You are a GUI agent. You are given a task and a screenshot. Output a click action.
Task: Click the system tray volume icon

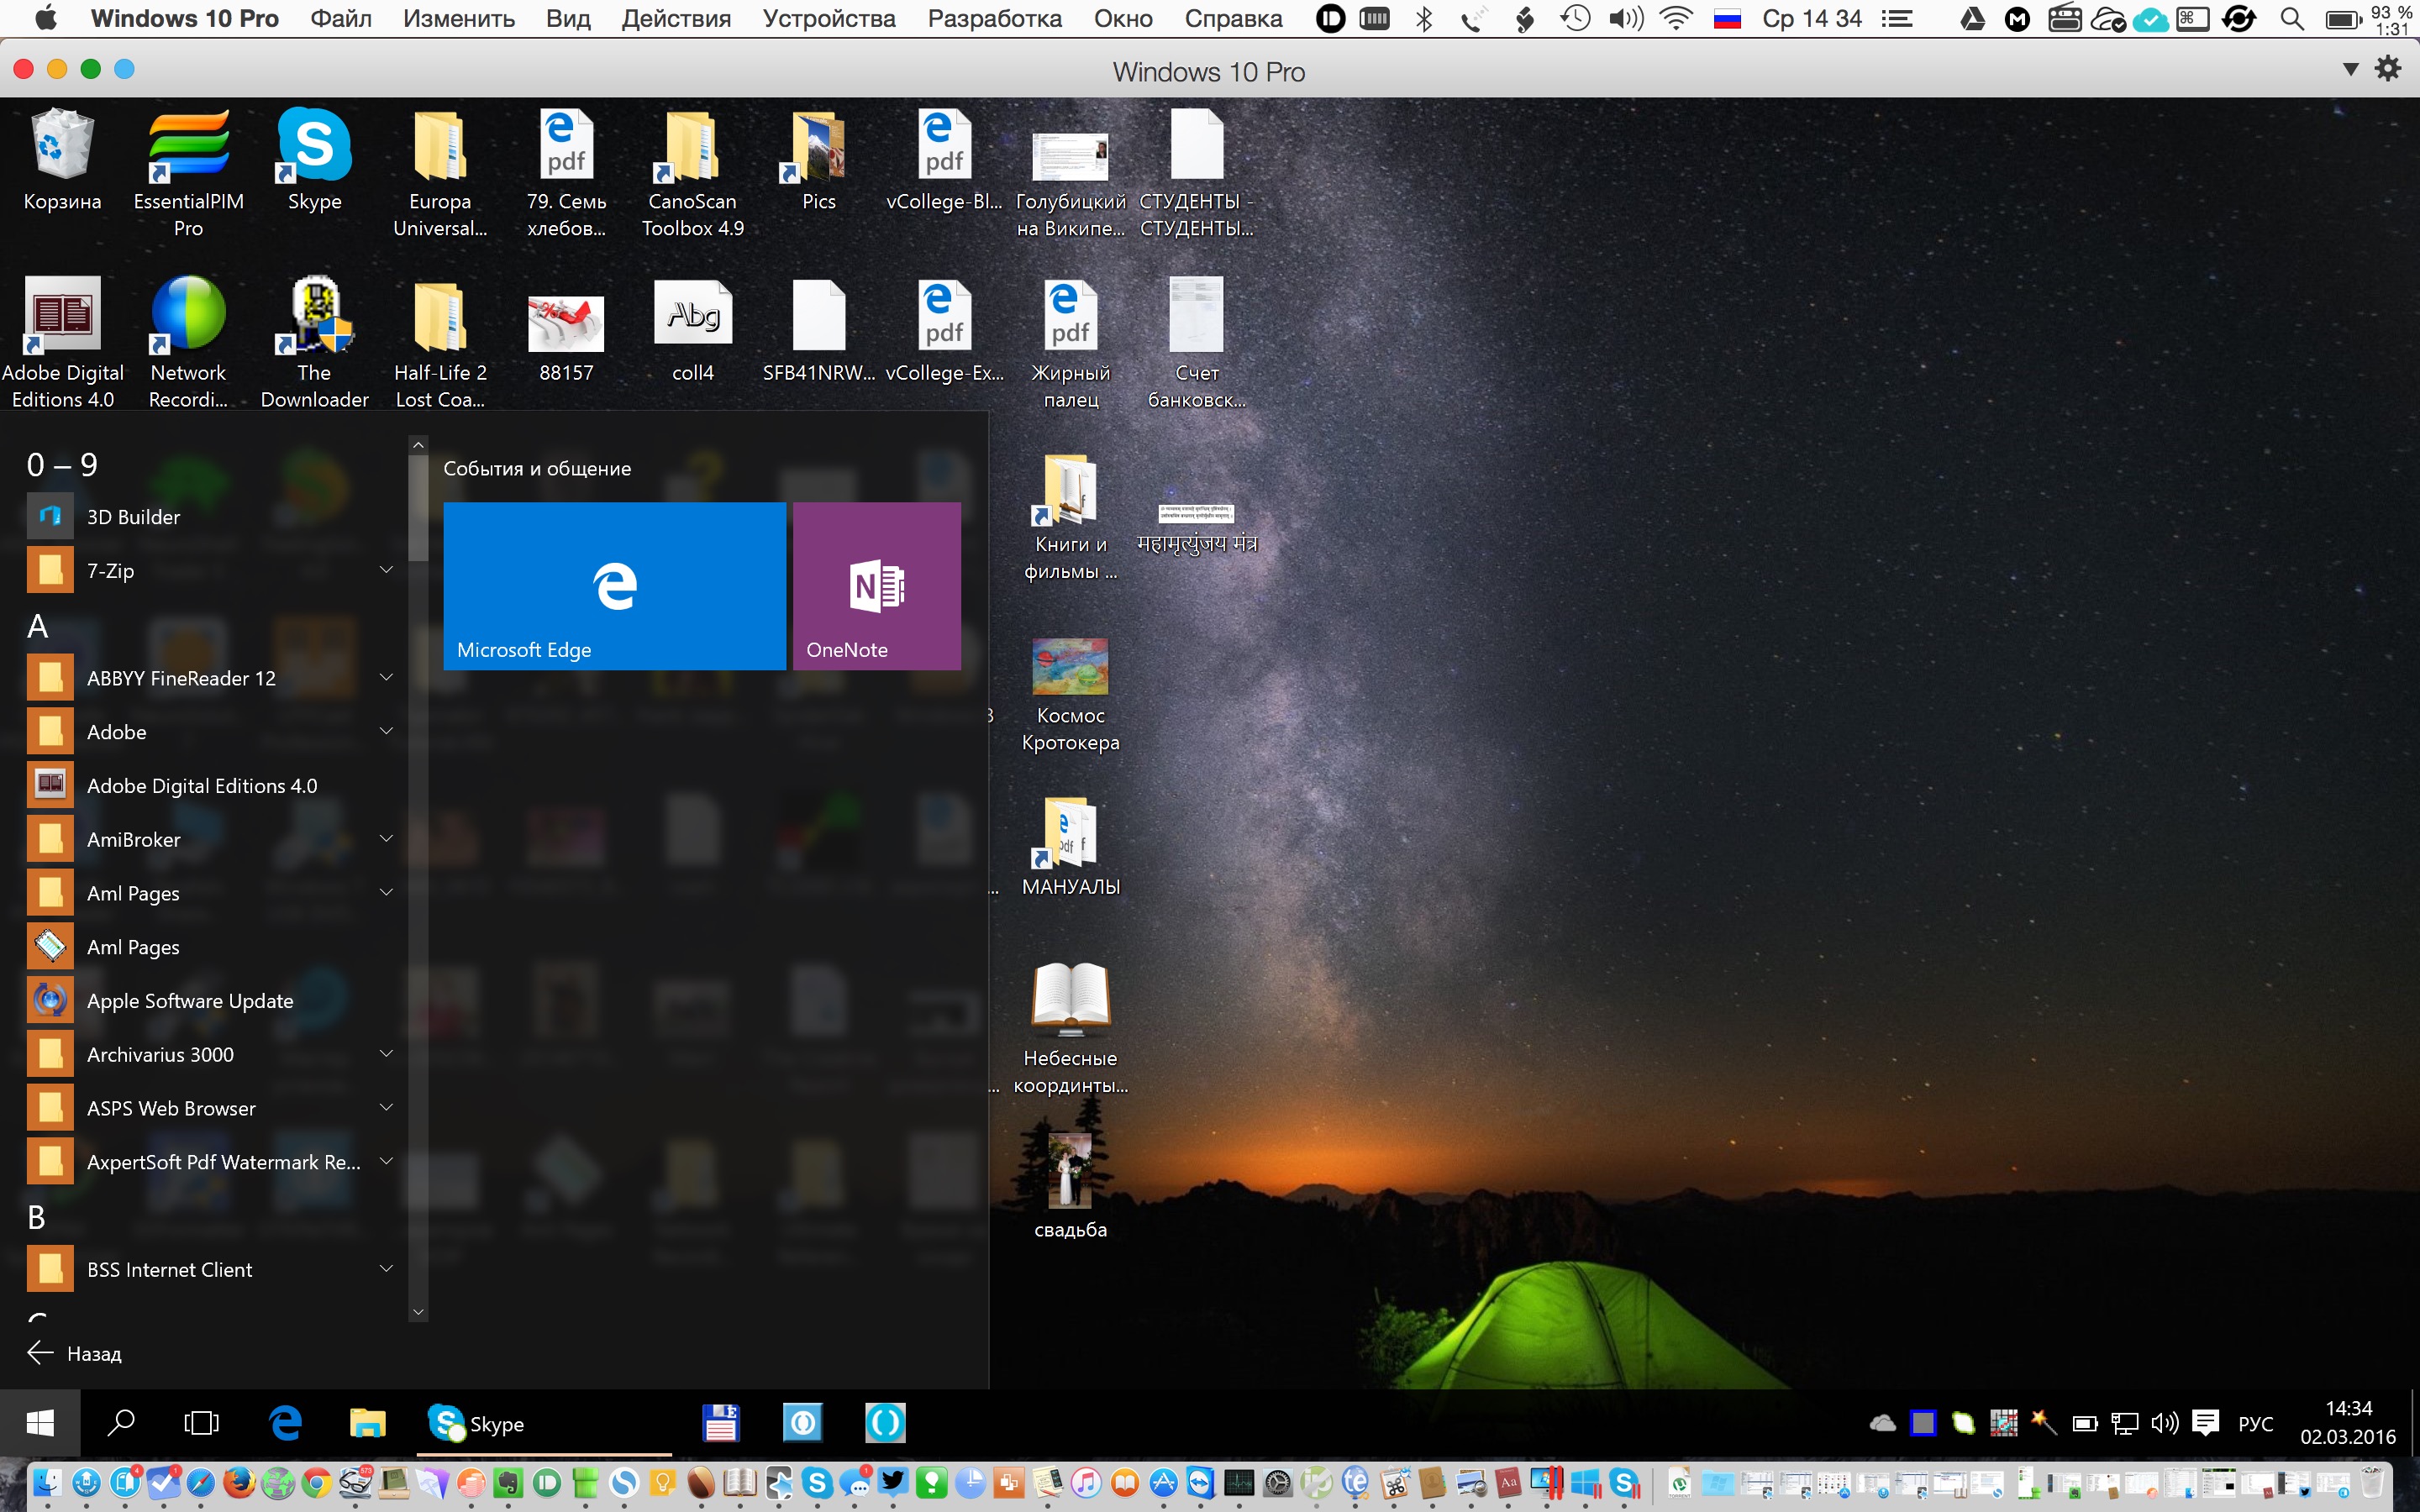click(2164, 1423)
